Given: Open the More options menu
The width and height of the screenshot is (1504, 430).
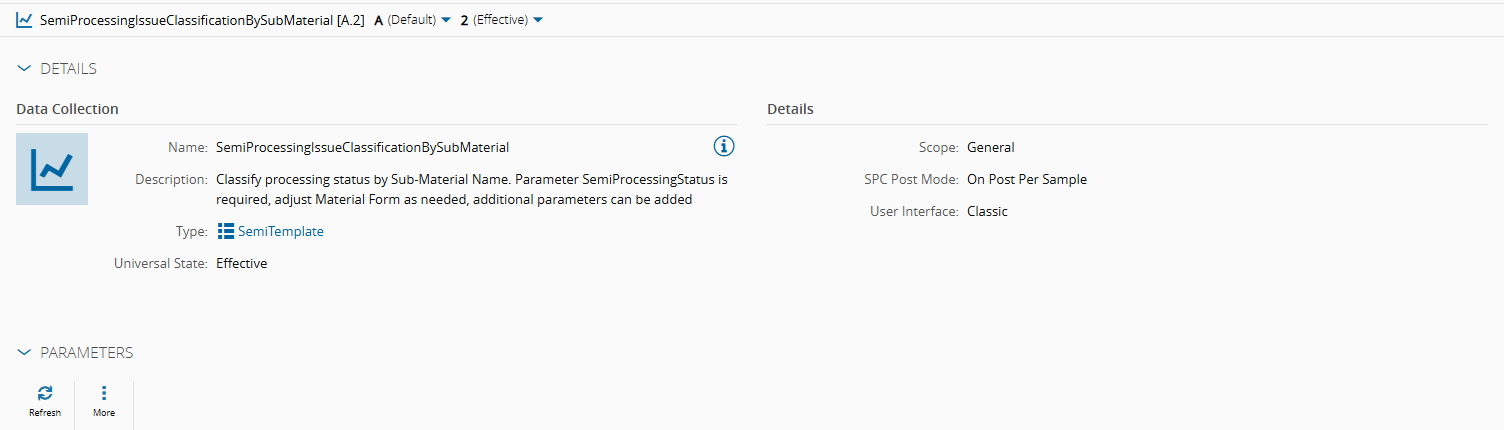Looking at the screenshot, I should pyautogui.click(x=104, y=394).
